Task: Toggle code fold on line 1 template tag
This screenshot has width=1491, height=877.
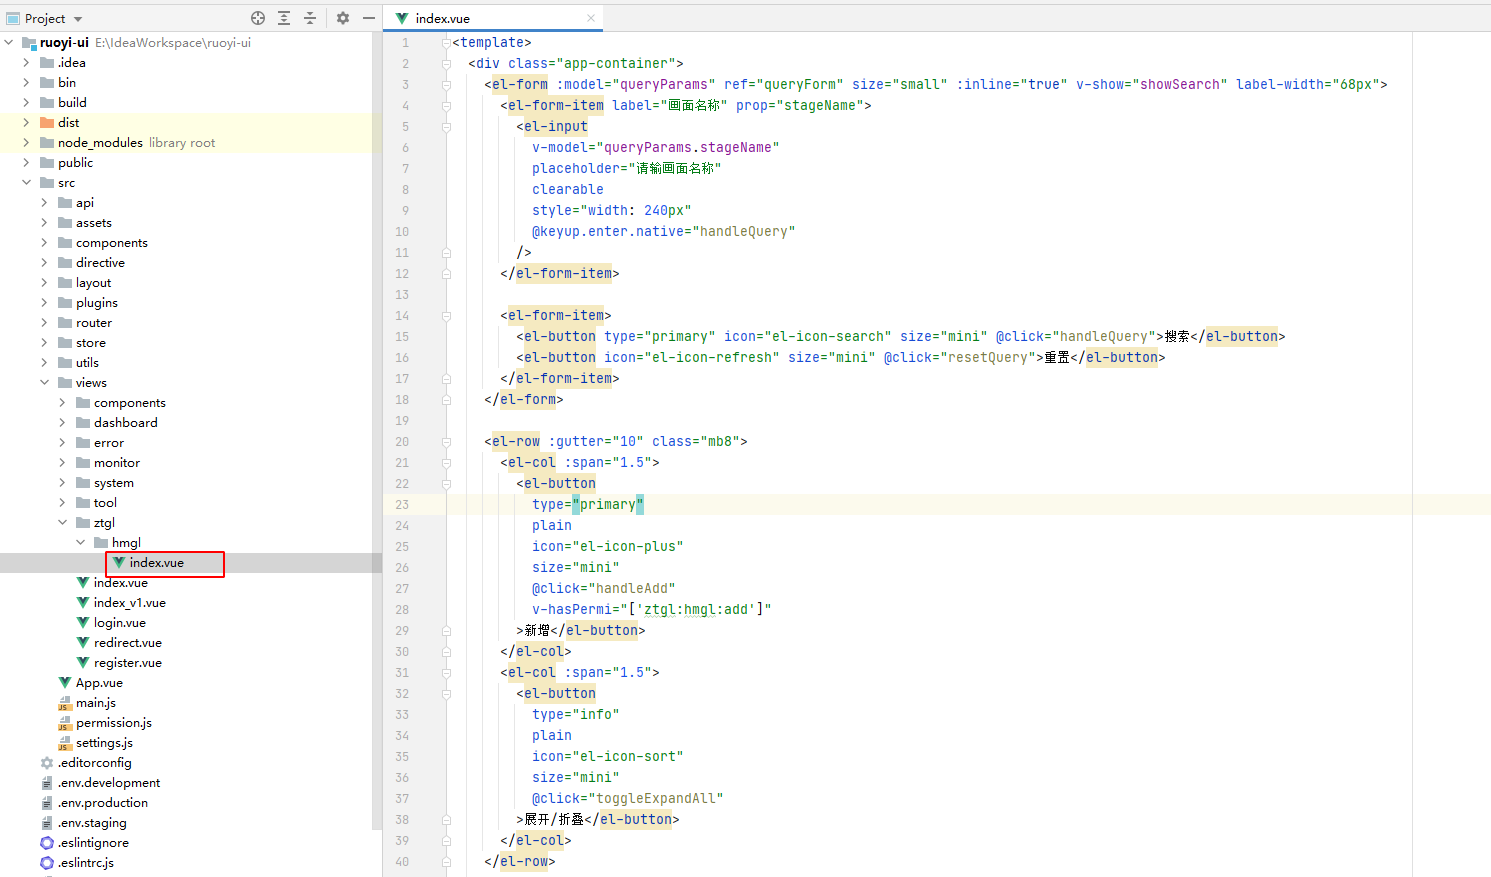Action: 446,43
